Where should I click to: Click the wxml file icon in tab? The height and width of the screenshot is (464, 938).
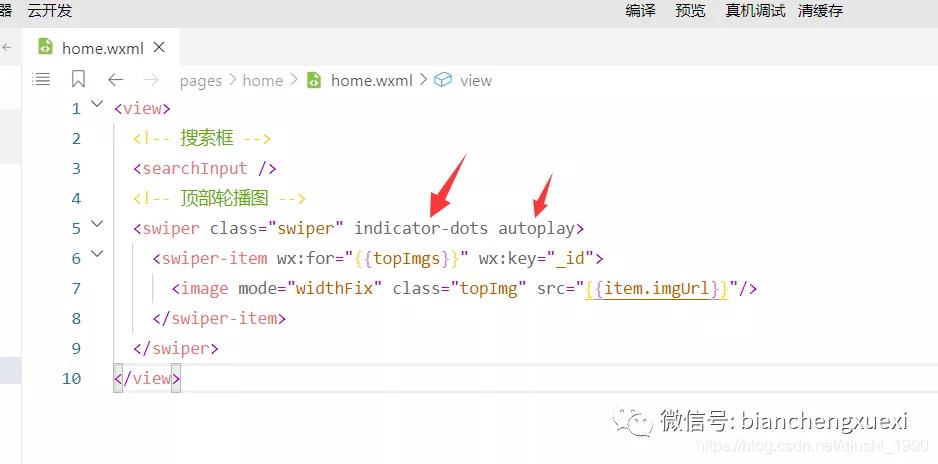coord(45,47)
